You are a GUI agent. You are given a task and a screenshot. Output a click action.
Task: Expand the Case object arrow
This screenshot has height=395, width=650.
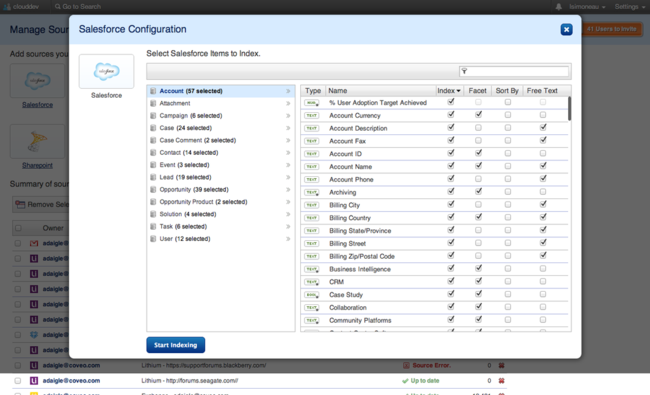[x=288, y=128]
